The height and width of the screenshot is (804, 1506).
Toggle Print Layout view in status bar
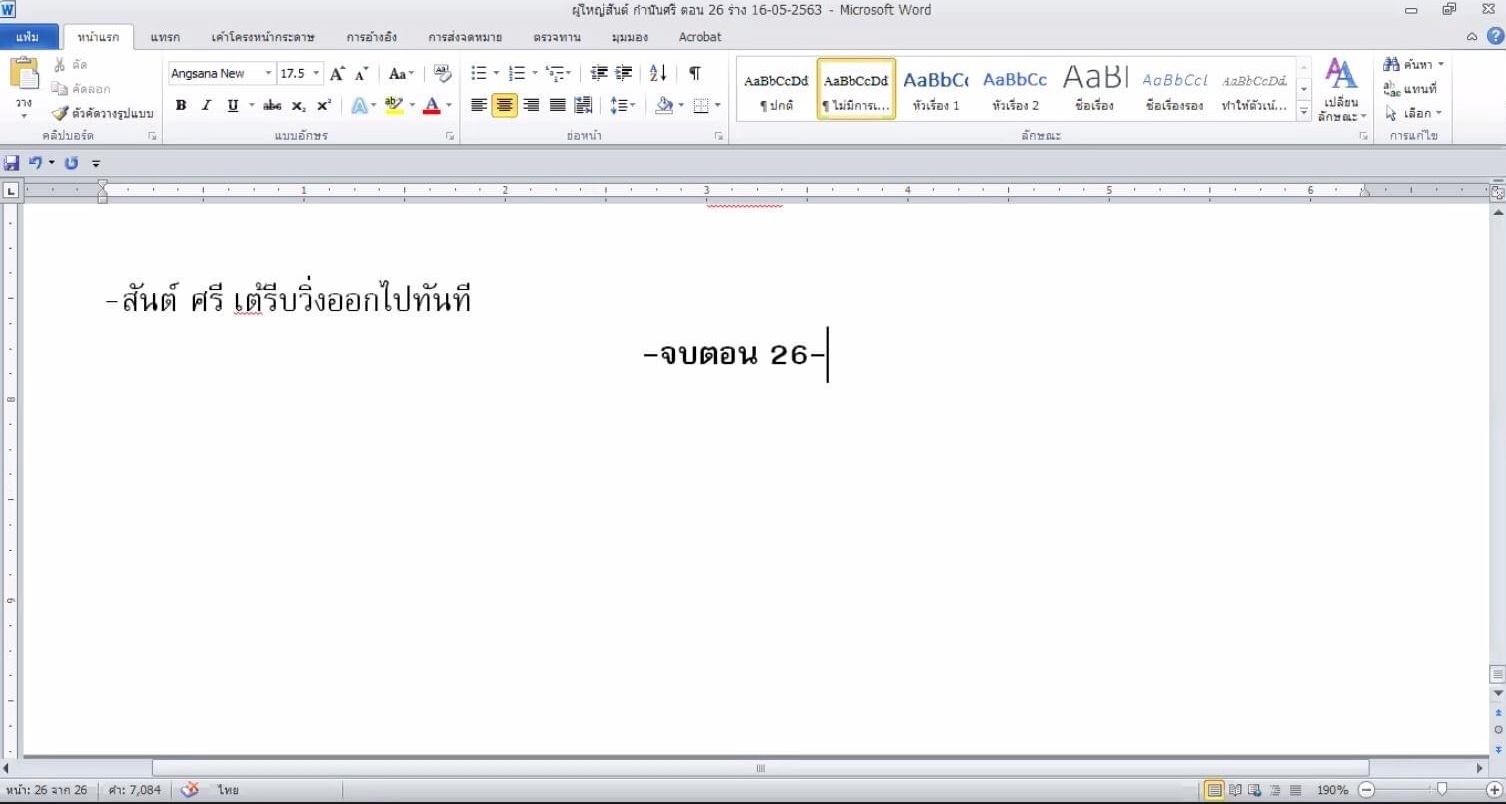[1214, 790]
